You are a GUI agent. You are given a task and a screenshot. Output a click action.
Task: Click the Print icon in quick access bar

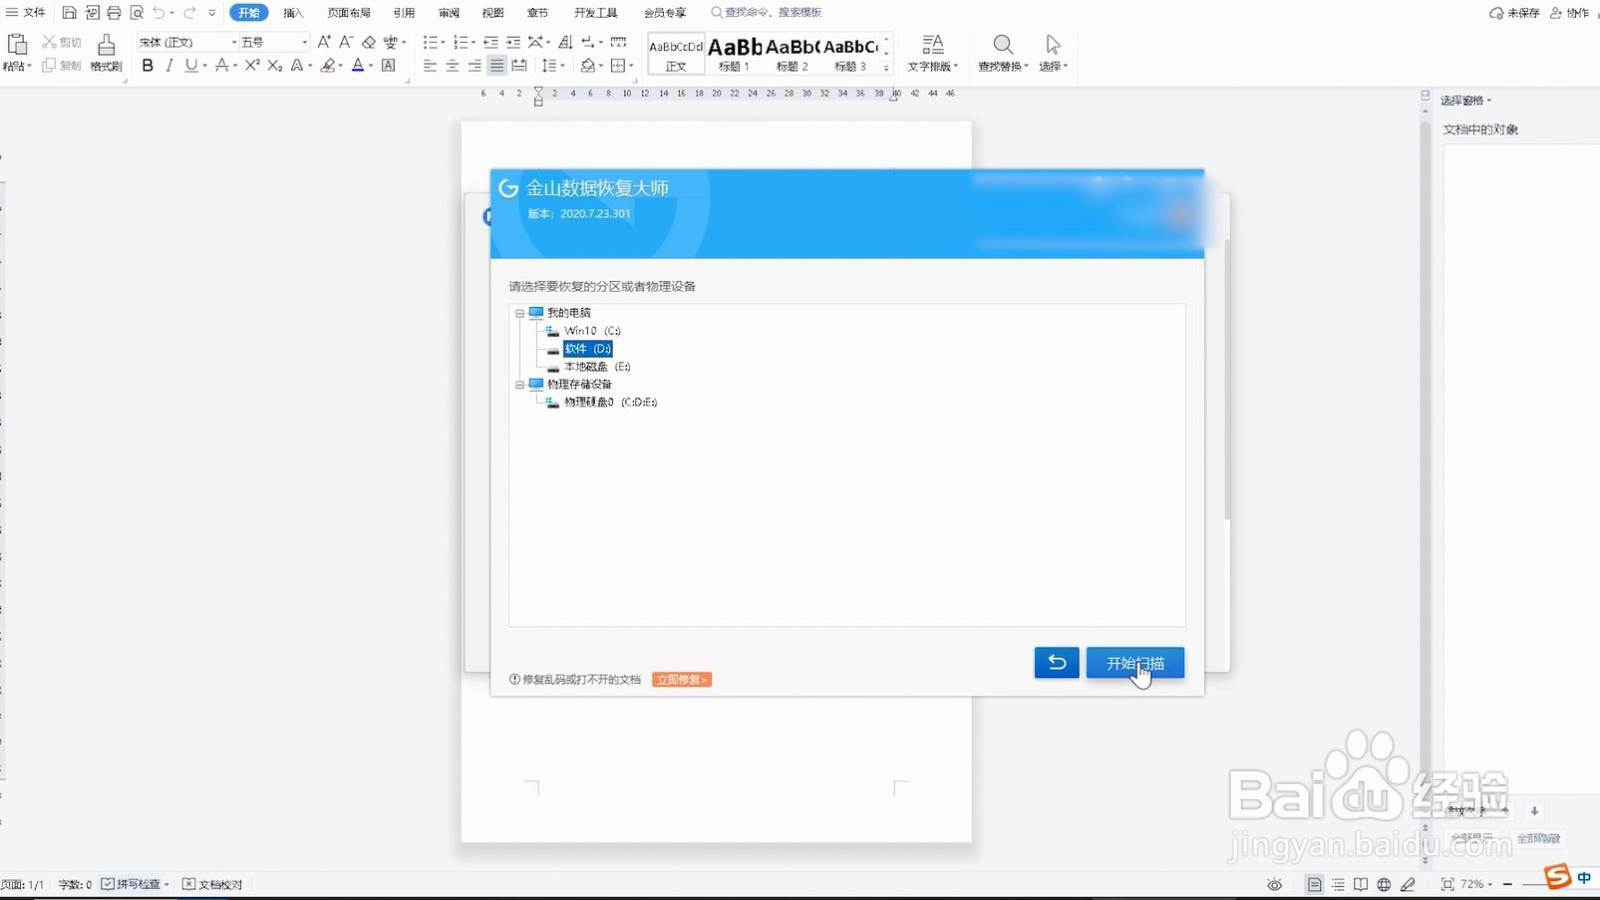tap(114, 13)
